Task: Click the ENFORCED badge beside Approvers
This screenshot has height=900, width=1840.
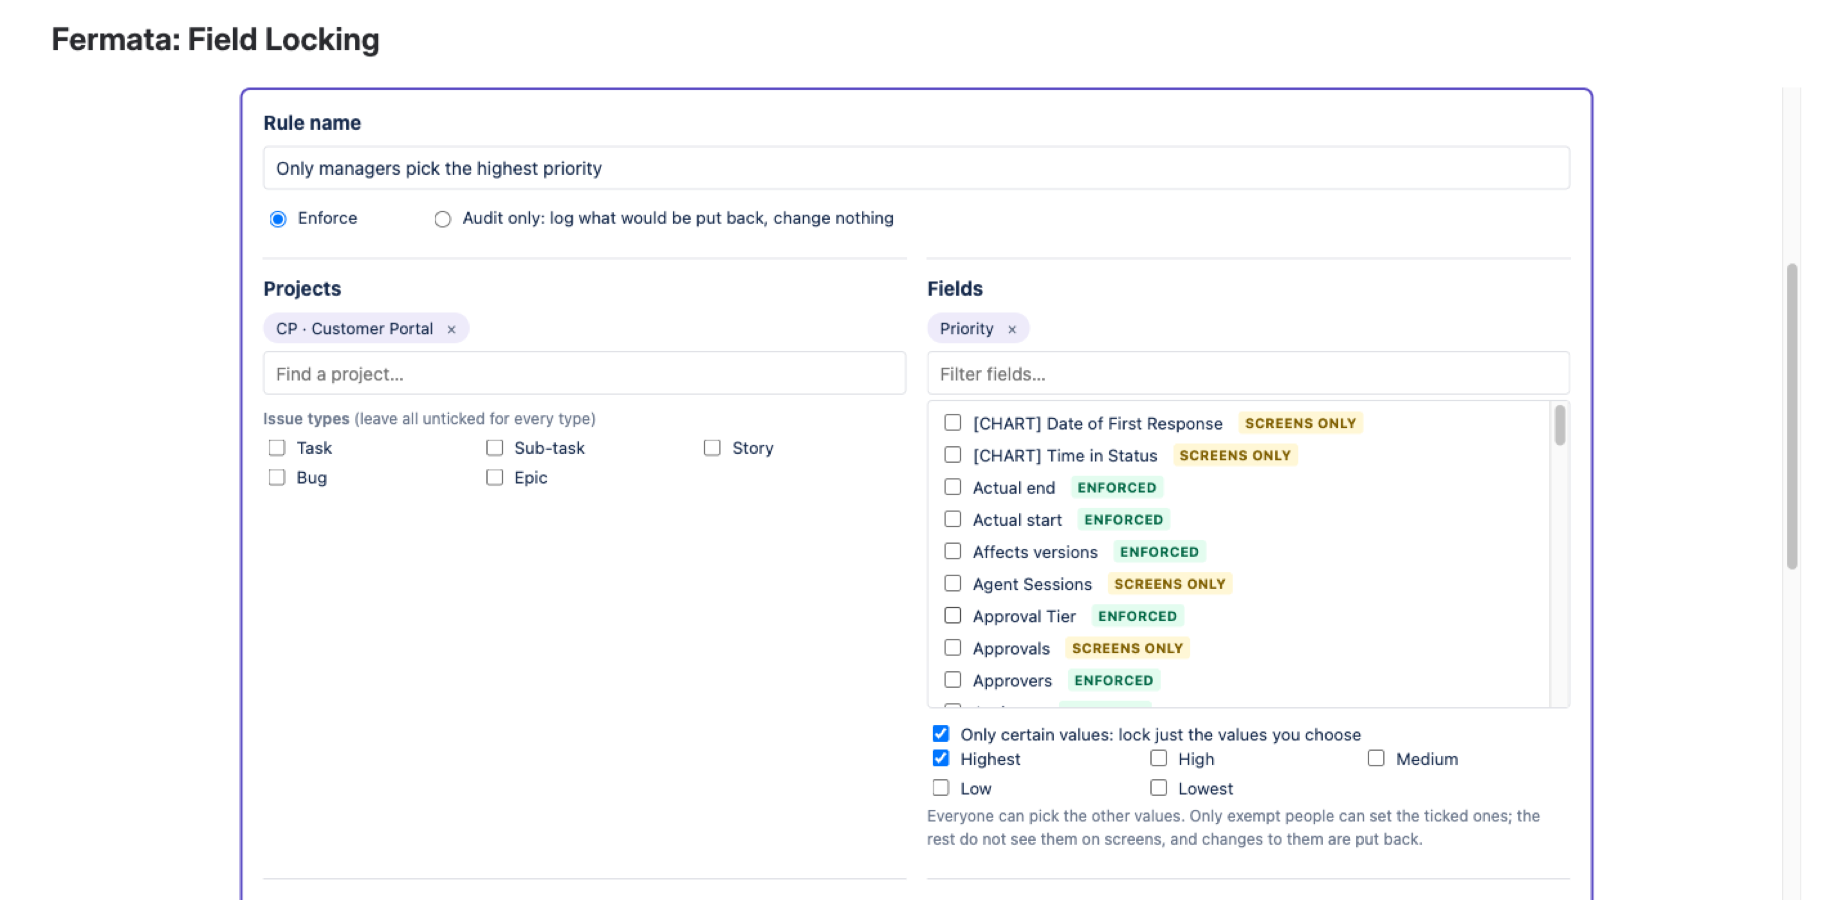Action: pos(1114,680)
